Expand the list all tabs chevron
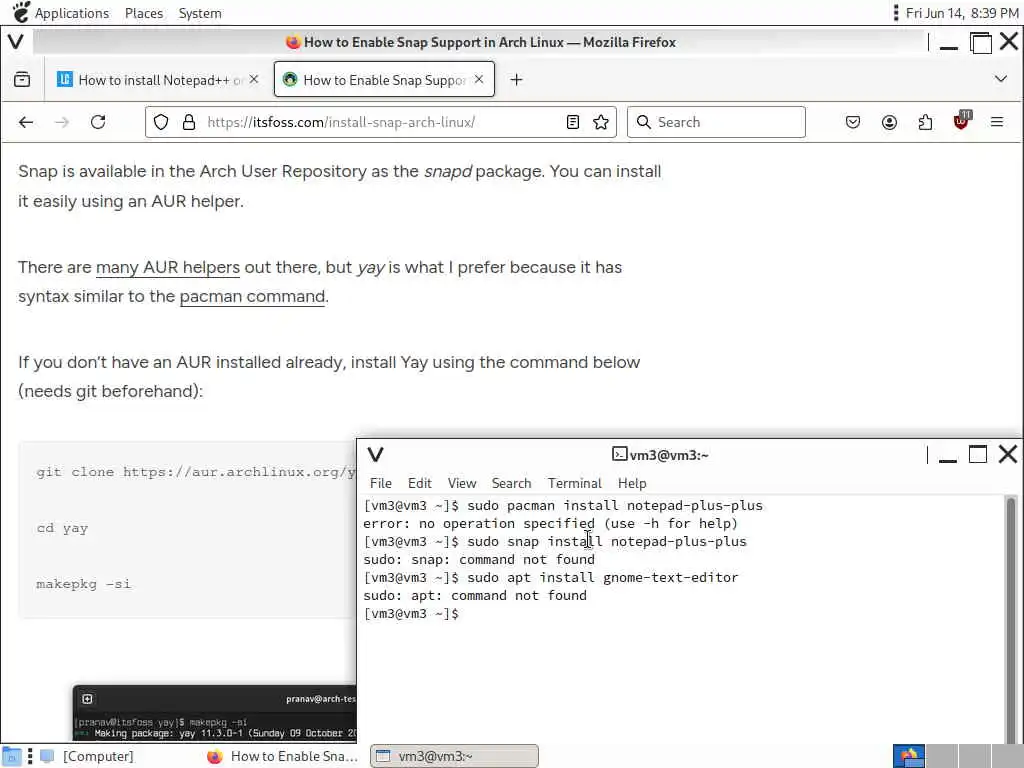This screenshot has height=768, width=1024. coord(1000,79)
